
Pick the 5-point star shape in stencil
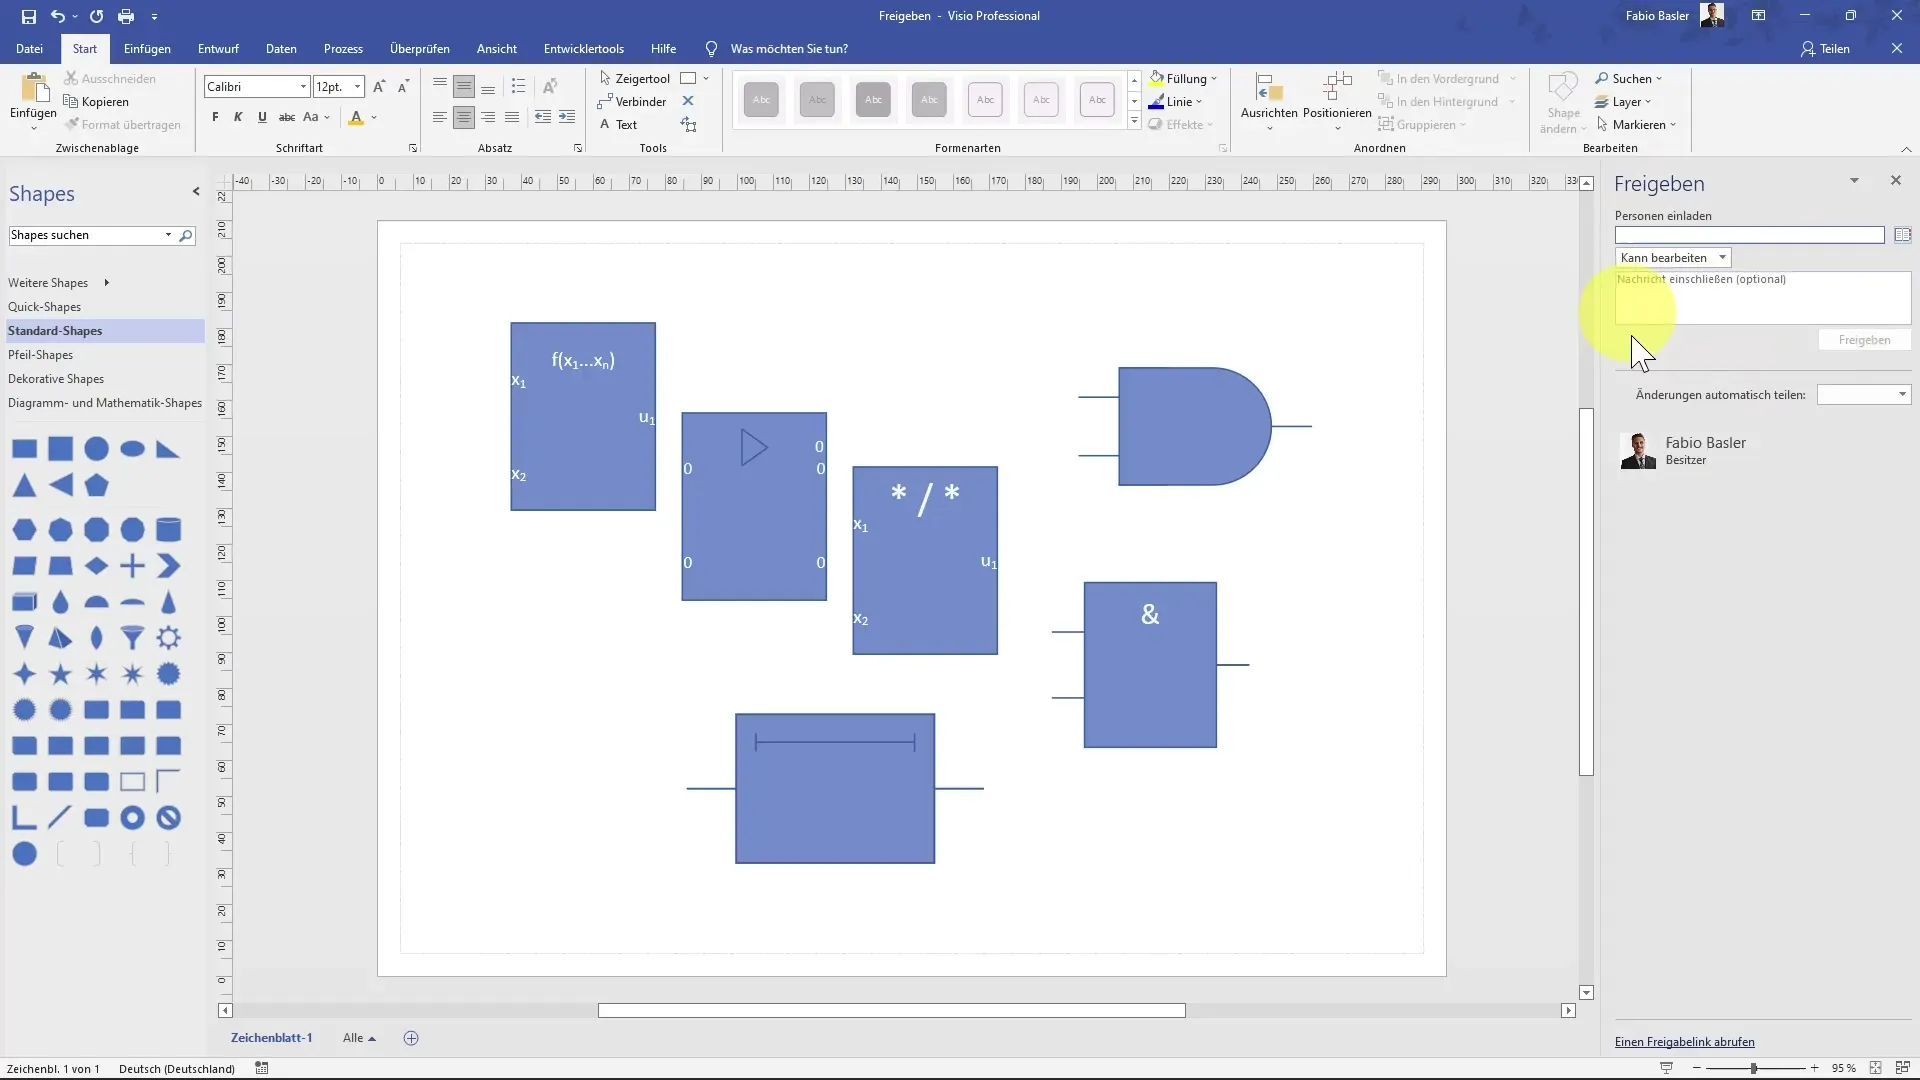61,674
